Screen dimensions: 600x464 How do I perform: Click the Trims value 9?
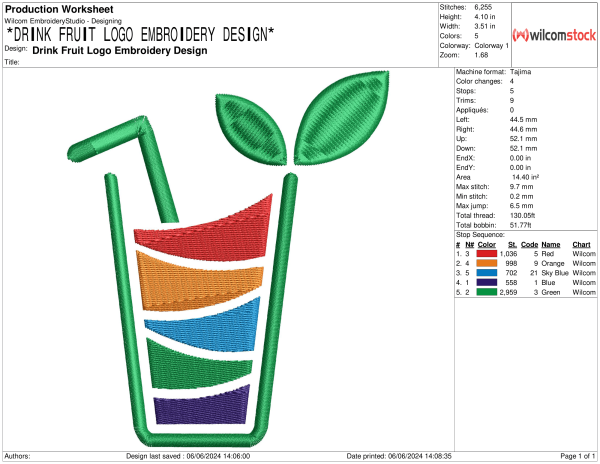point(512,100)
